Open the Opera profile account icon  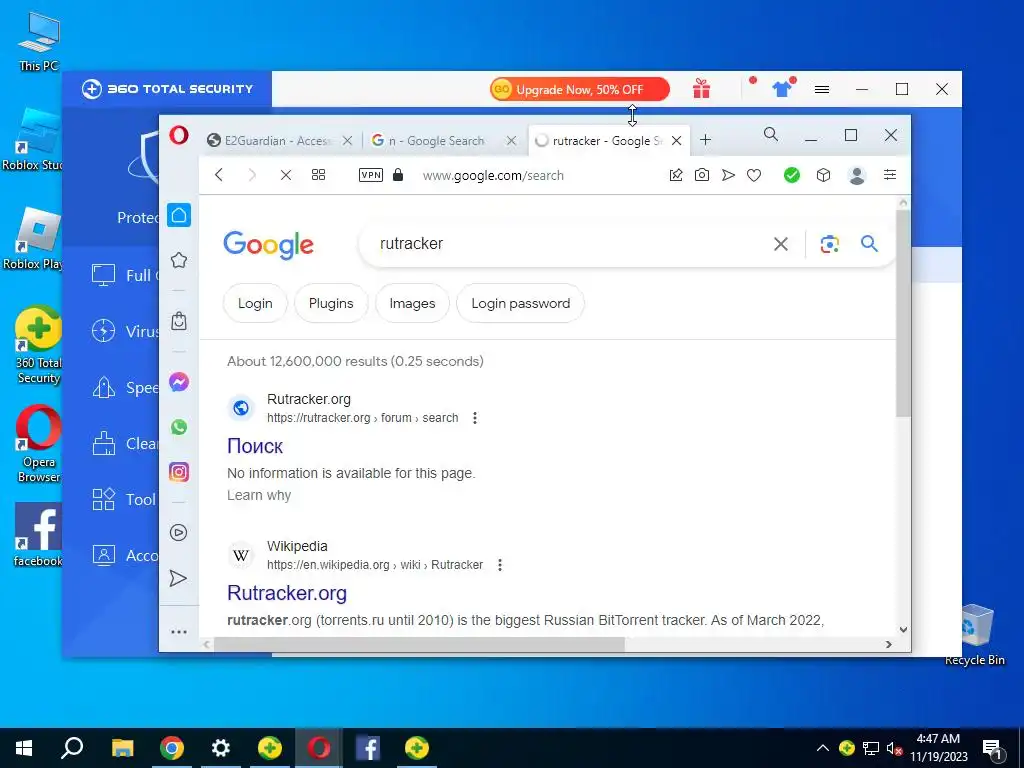click(857, 175)
